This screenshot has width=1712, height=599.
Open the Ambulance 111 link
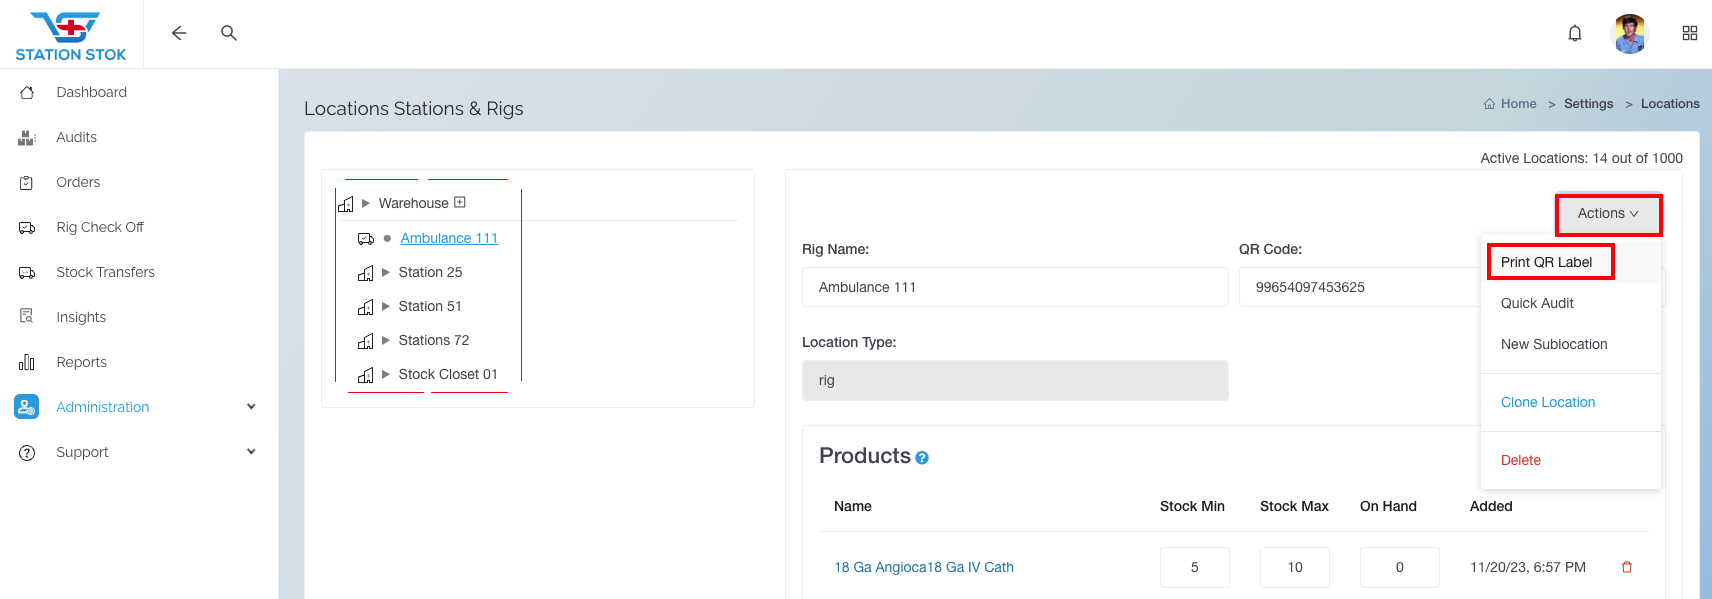tap(449, 238)
